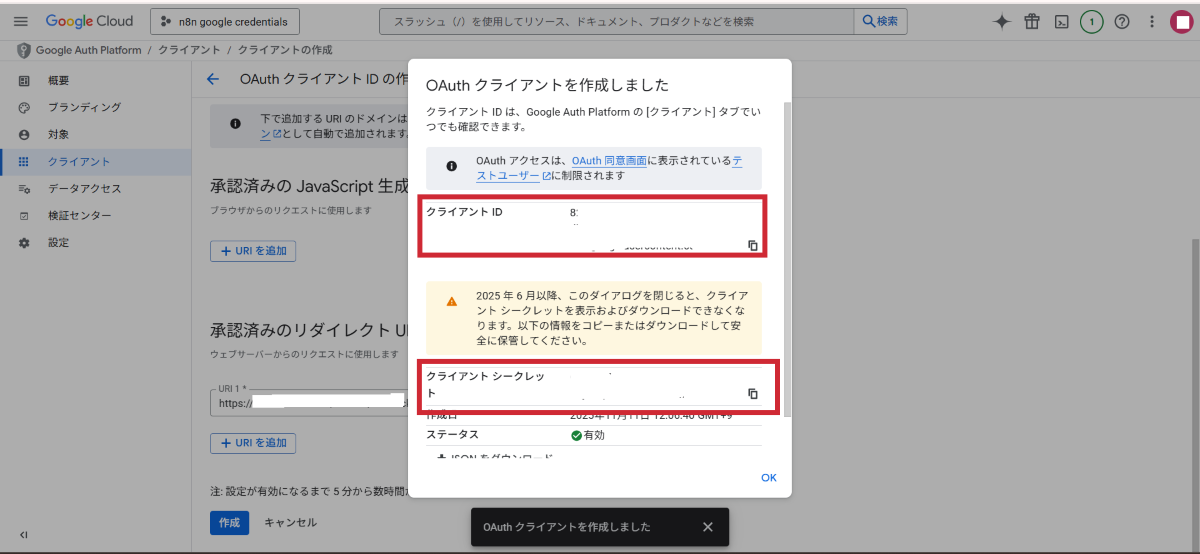Open the n8n google credentials project picker
This screenshot has height=554, width=1200.
pyautogui.click(x=224, y=21)
